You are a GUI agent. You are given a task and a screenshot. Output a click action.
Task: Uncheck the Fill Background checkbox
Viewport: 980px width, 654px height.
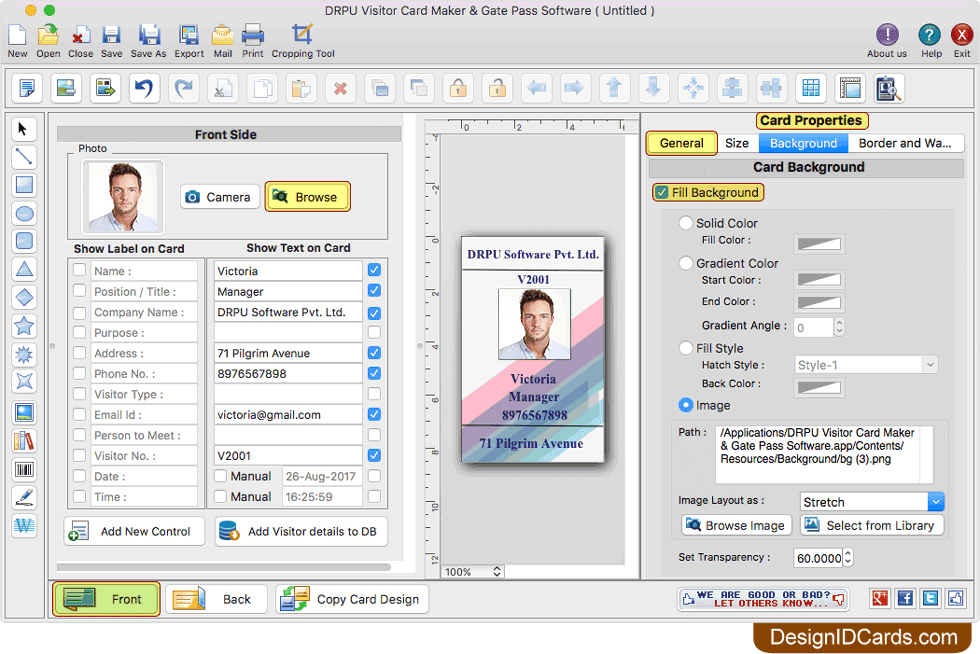(x=661, y=193)
